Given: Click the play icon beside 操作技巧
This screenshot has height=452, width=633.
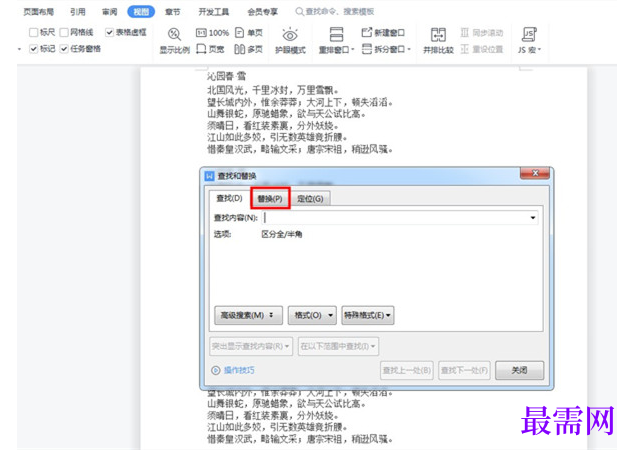Looking at the screenshot, I should coord(216,370).
